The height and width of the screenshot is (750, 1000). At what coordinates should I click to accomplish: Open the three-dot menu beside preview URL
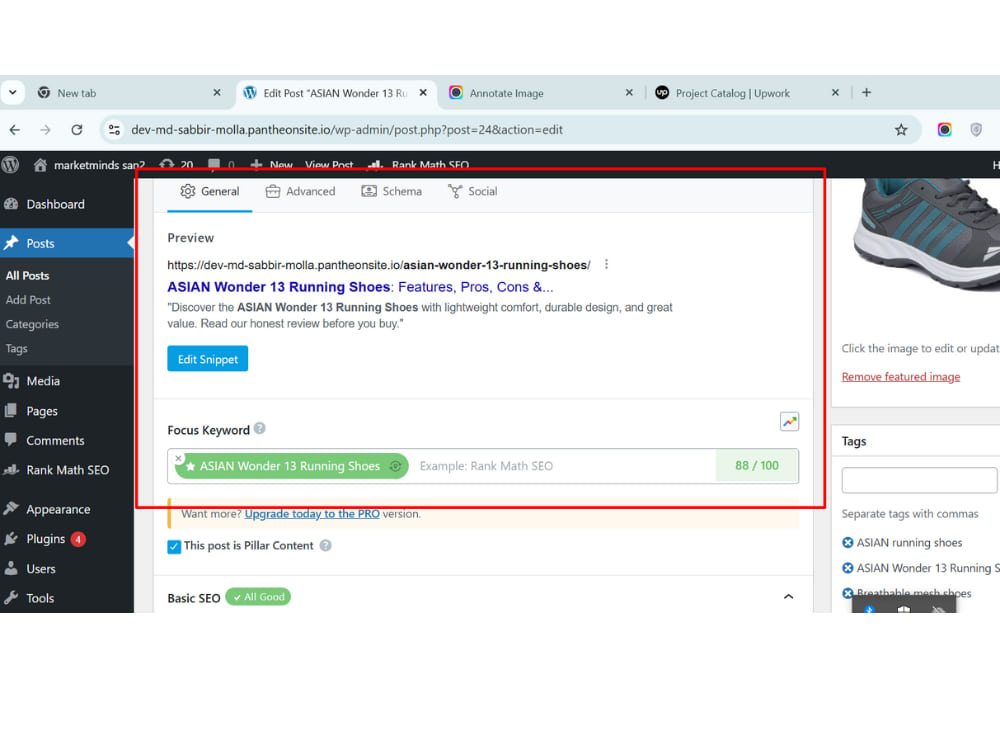click(x=607, y=264)
